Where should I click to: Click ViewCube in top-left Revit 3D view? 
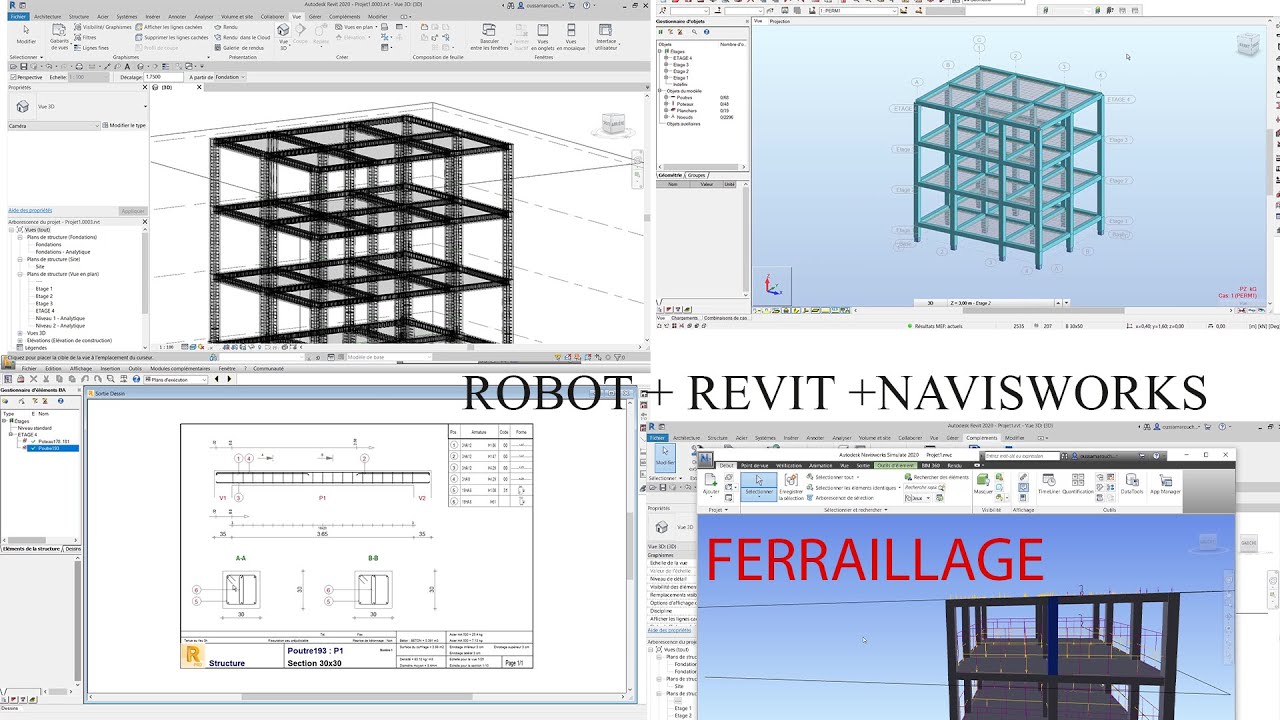pyautogui.click(x=612, y=124)
